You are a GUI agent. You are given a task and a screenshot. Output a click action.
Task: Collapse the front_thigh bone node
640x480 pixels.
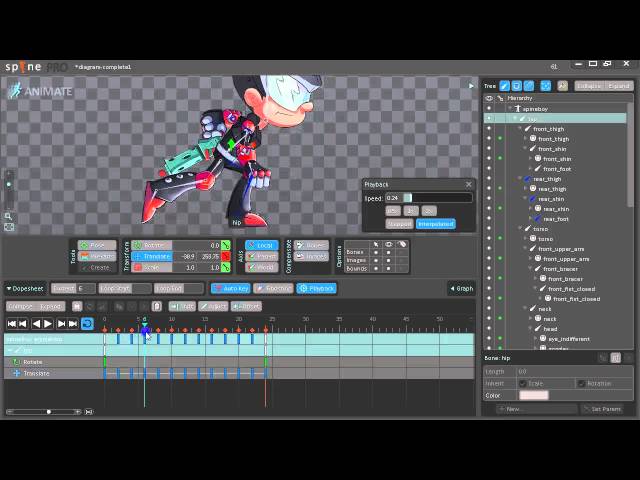click(520, 129)
